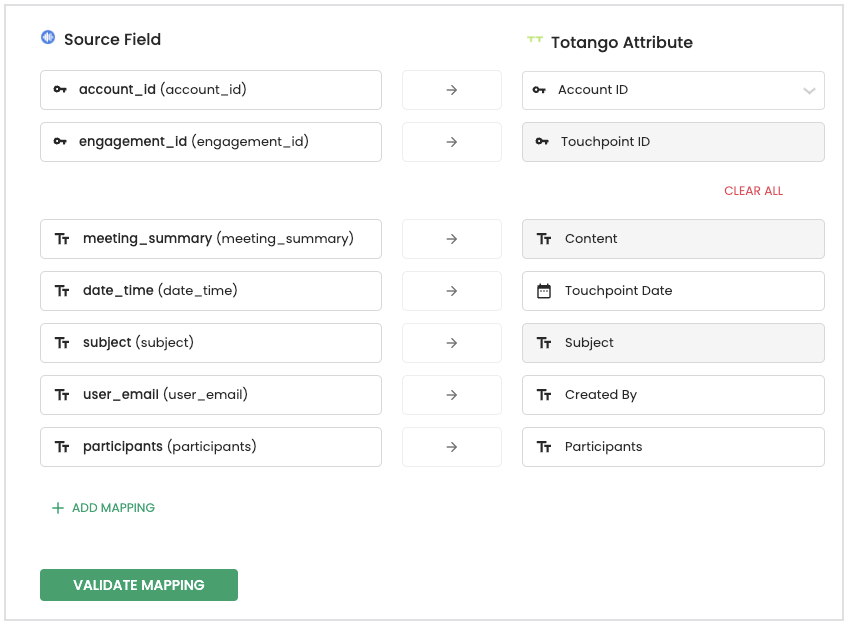Select the user_email source field box
This screenshot has width=848, height=625.
click(x=211, y=395)
